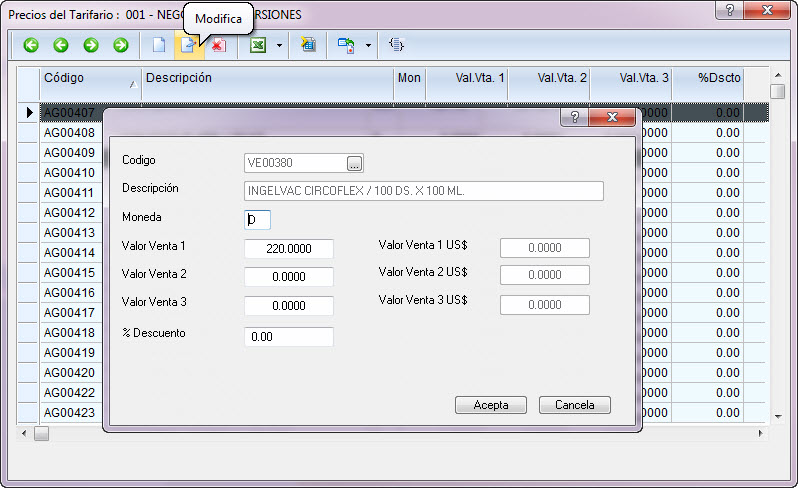Click the curly braces list icon

tap(397, 45)
